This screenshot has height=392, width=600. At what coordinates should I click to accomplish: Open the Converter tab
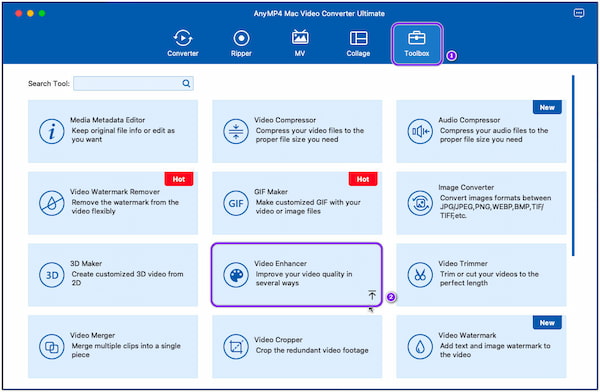(x=183, y=43)
